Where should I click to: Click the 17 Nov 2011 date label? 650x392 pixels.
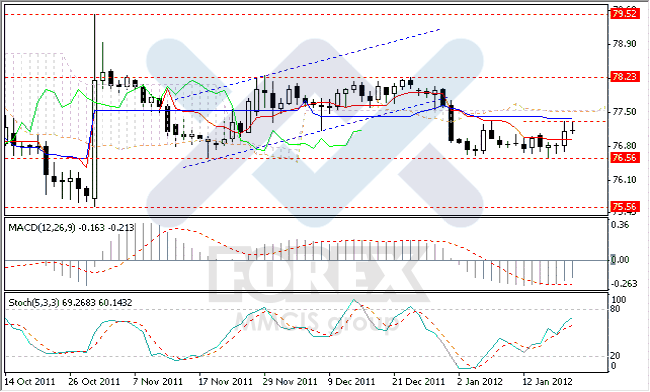(226, 382)
